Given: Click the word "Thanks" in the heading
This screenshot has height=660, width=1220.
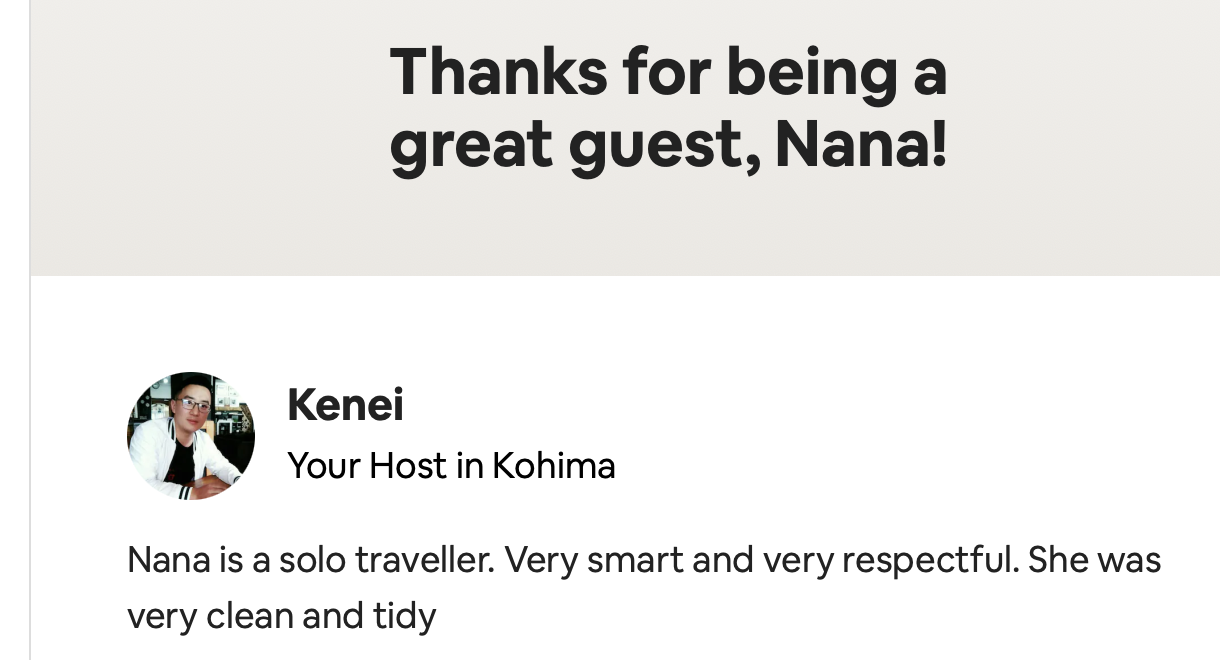Looking at the screenshot, I should coord(498,73).
